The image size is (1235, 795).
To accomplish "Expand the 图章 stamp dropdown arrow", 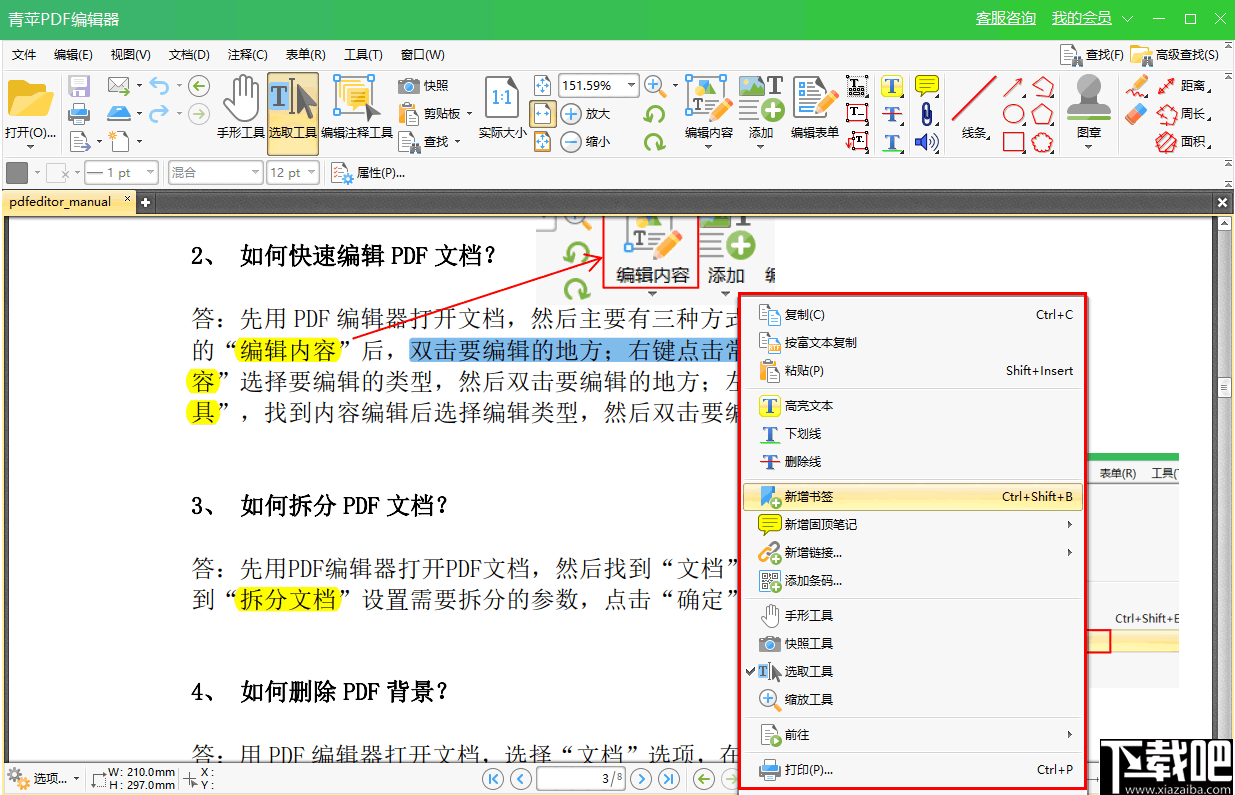I will tap(1089, 148).
